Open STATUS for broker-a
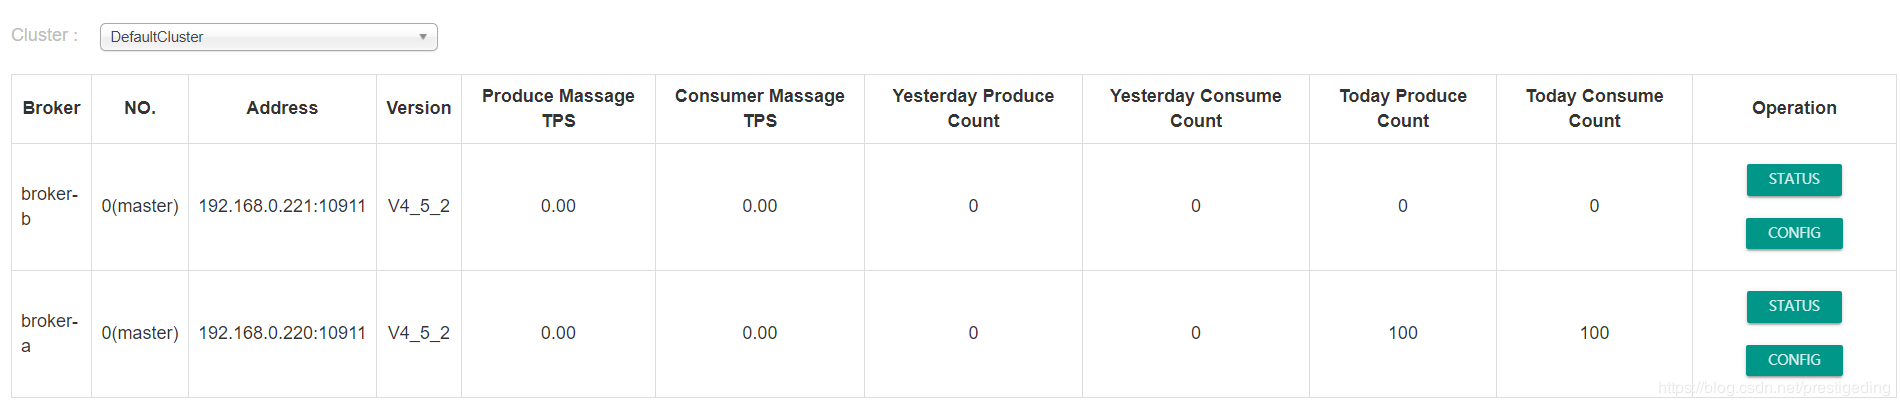Screen dimensions: 1900x406 click(x=1793, y=307)
